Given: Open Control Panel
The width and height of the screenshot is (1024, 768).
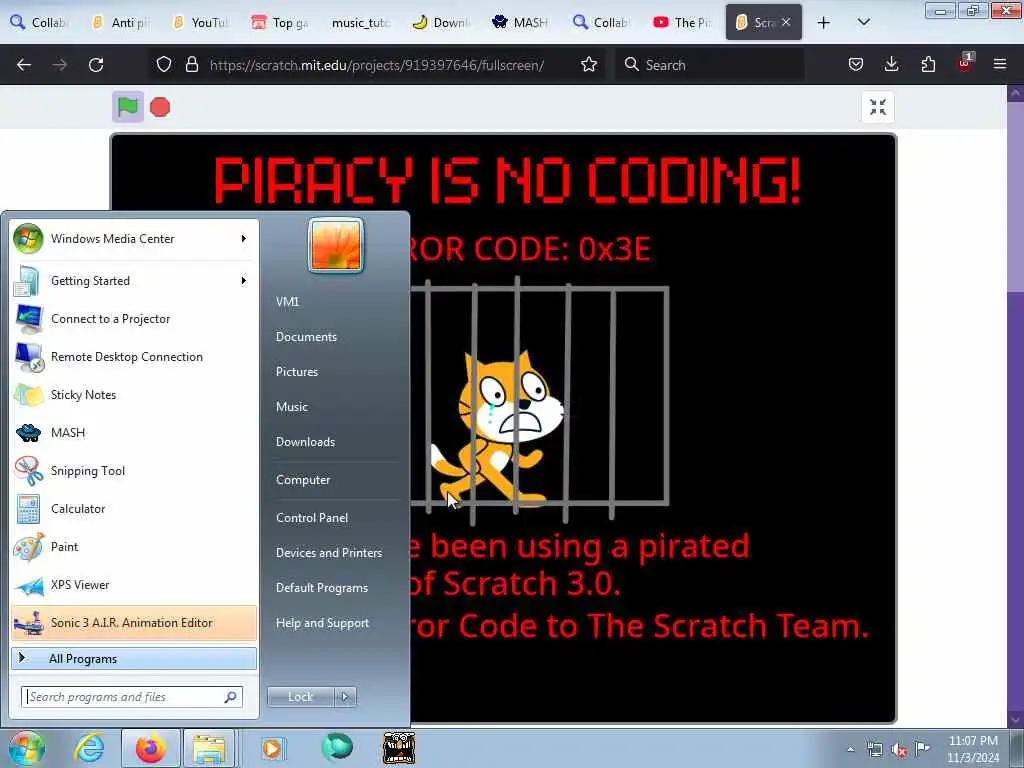Looking at the screenshot, I should tap(312, 518).
